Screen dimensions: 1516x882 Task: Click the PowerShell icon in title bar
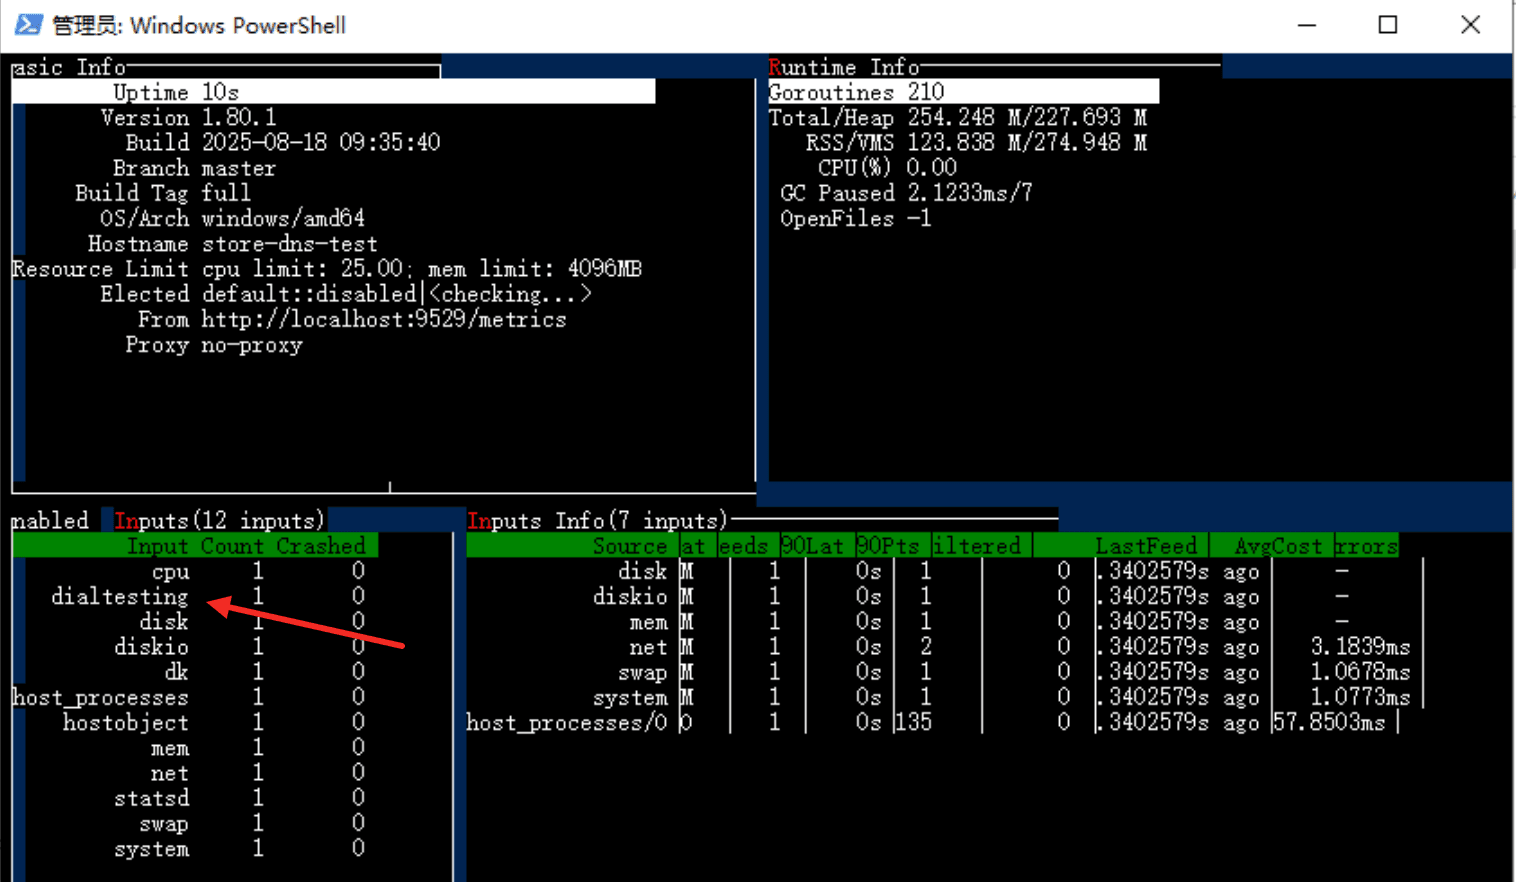pyautogui.click(x=29, y=24)
